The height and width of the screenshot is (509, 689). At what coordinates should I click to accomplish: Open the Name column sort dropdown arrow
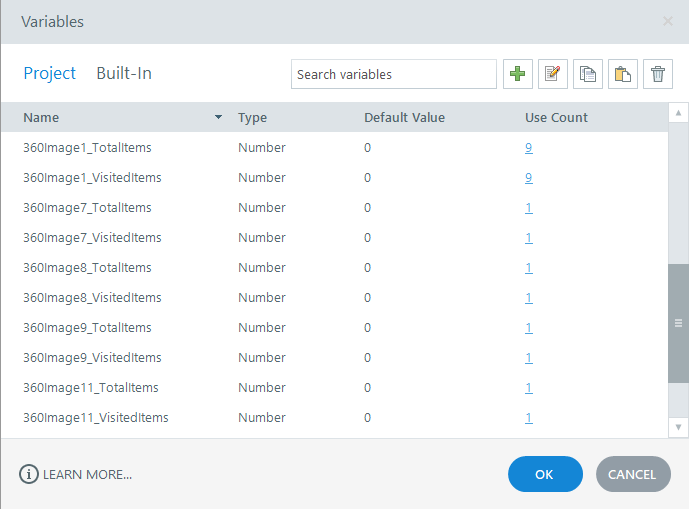218,118
